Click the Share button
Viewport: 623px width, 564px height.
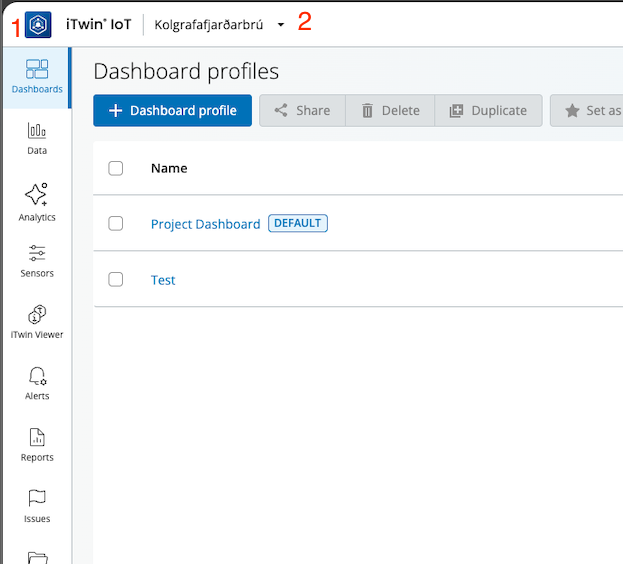click(x=302, y=110)
